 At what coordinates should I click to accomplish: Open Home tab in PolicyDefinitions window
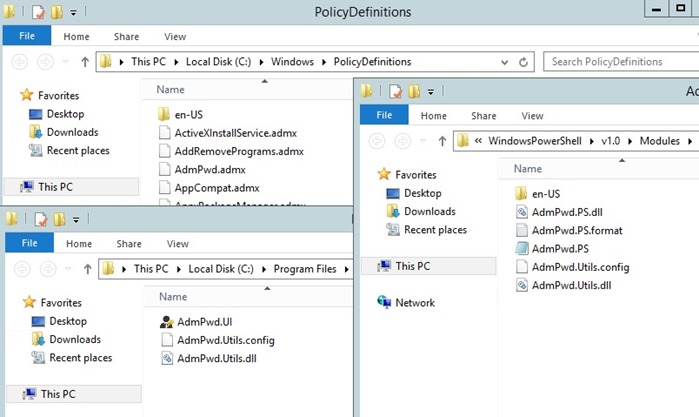point(76,37)
